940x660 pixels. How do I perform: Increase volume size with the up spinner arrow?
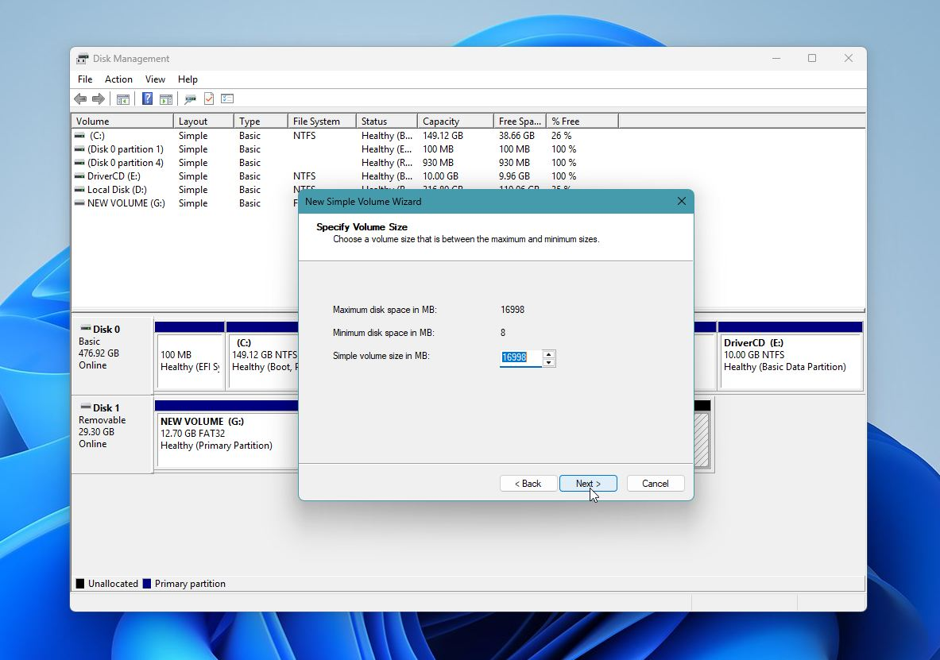tap(549, 354)
